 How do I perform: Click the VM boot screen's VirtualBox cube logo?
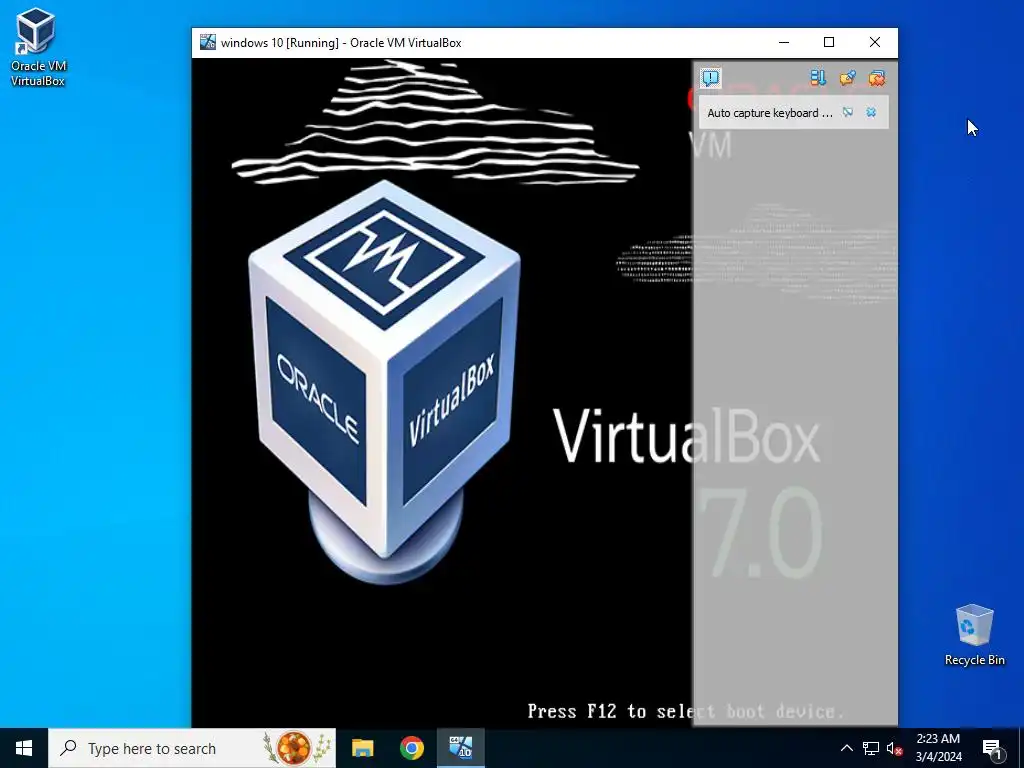[384, 381]
